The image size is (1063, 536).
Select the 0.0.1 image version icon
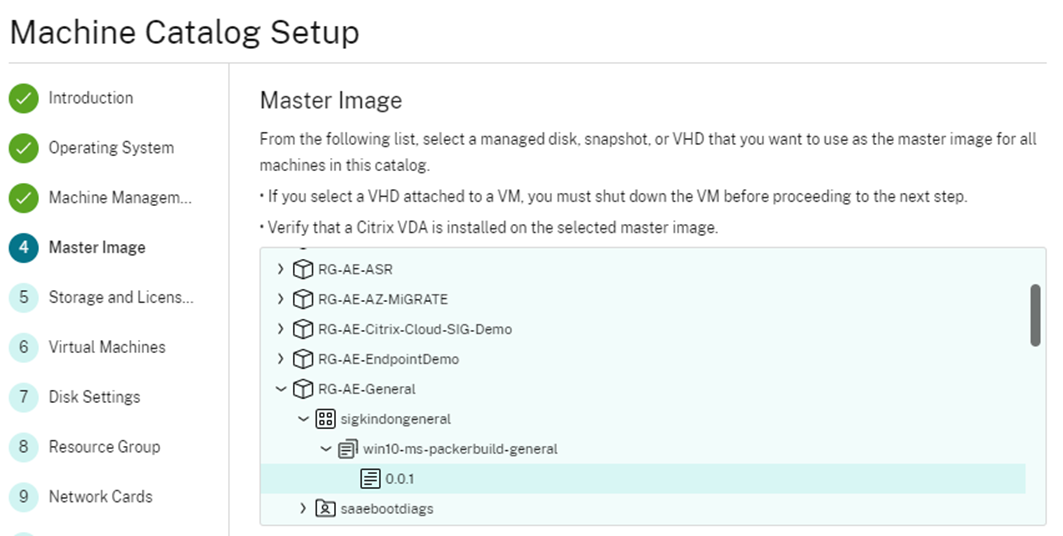coord(370,478)
